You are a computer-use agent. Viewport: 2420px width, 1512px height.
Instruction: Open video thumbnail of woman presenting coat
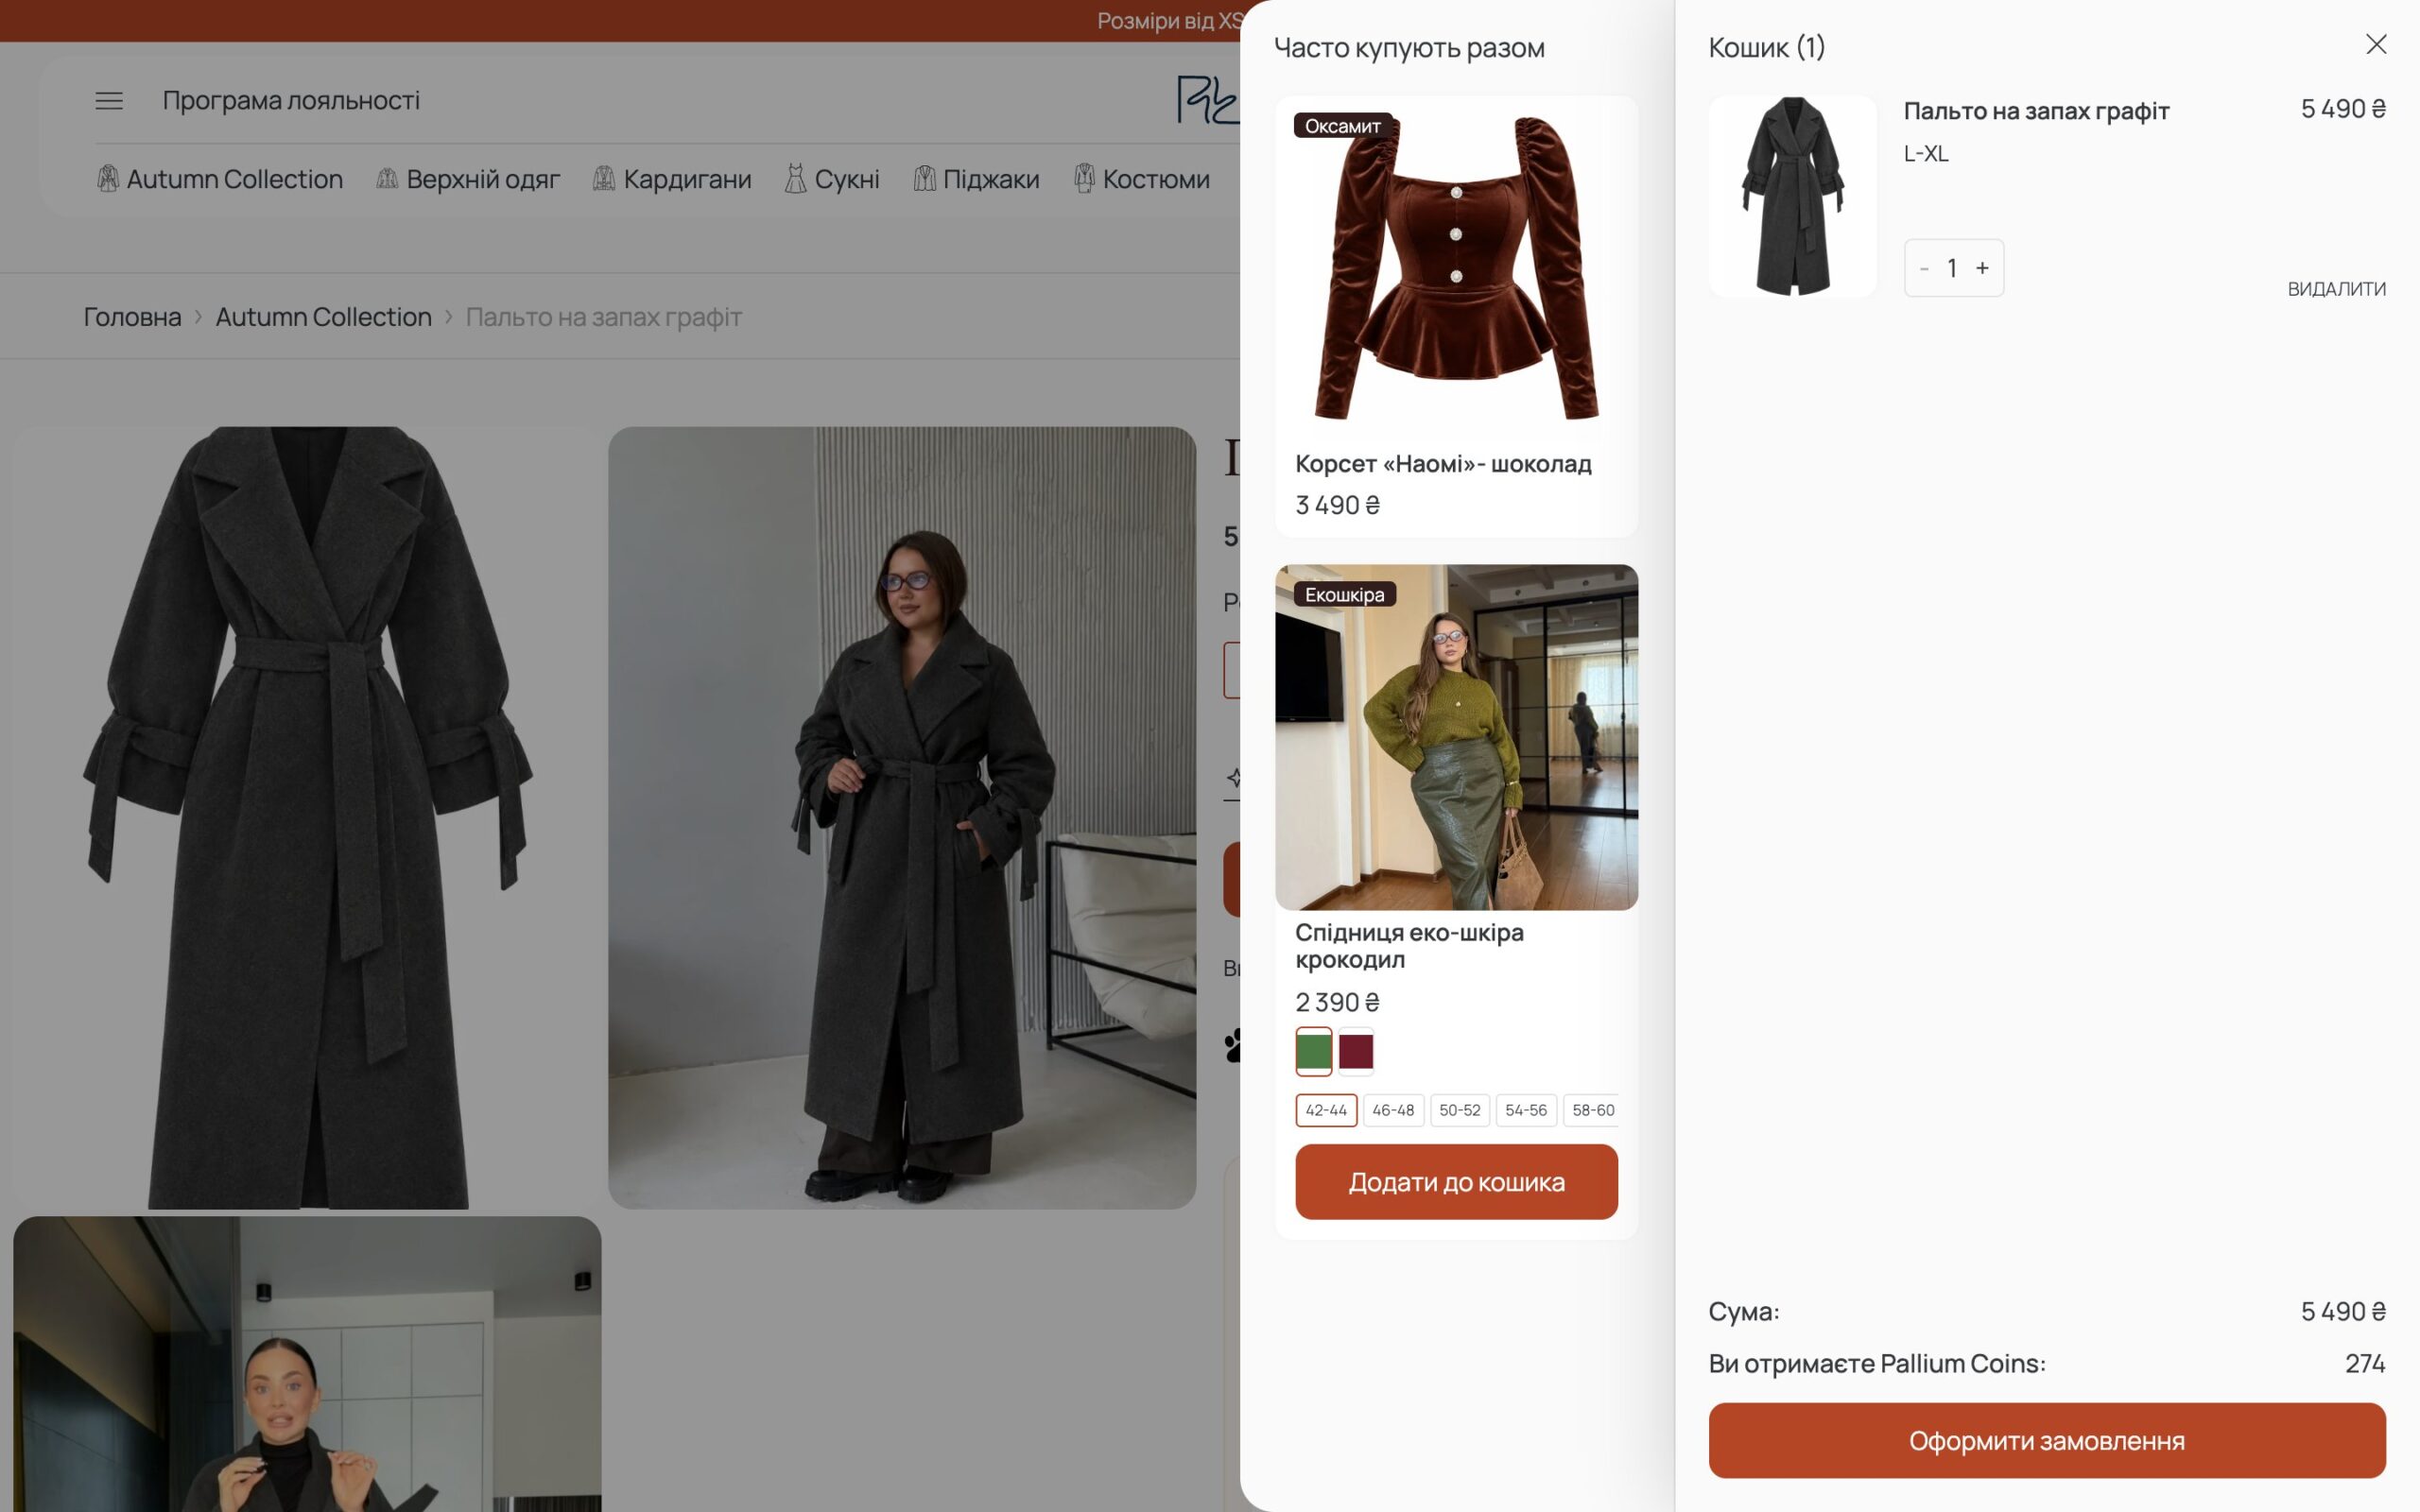[x=307, y=1364]
